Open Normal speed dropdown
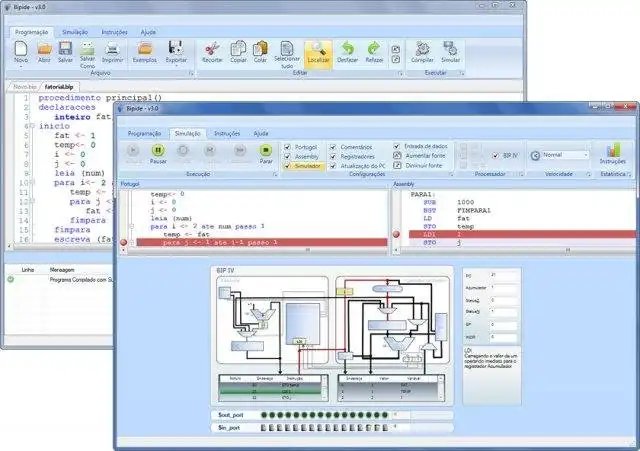The height and width of the screenshot is (451, 640). [x=586, y=155]
